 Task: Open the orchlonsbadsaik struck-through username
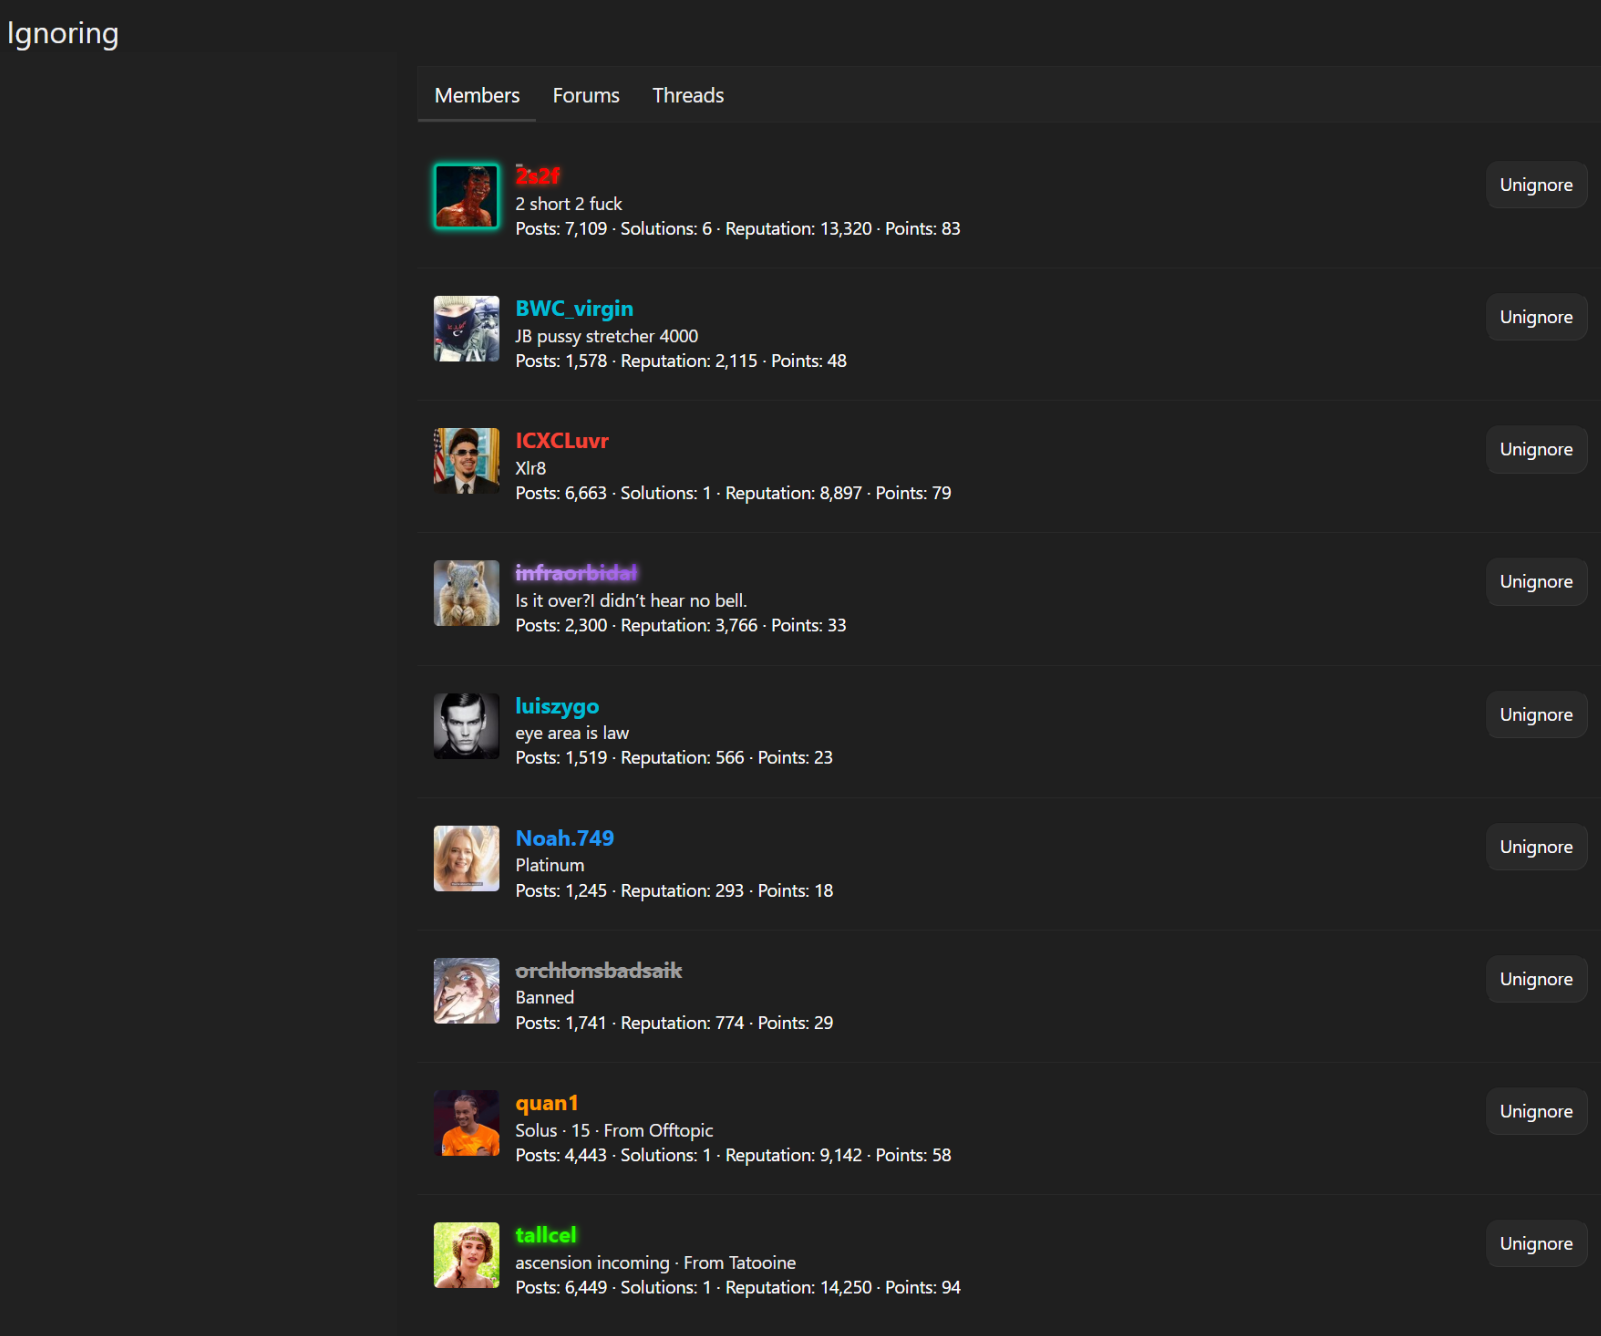[599, 970]
